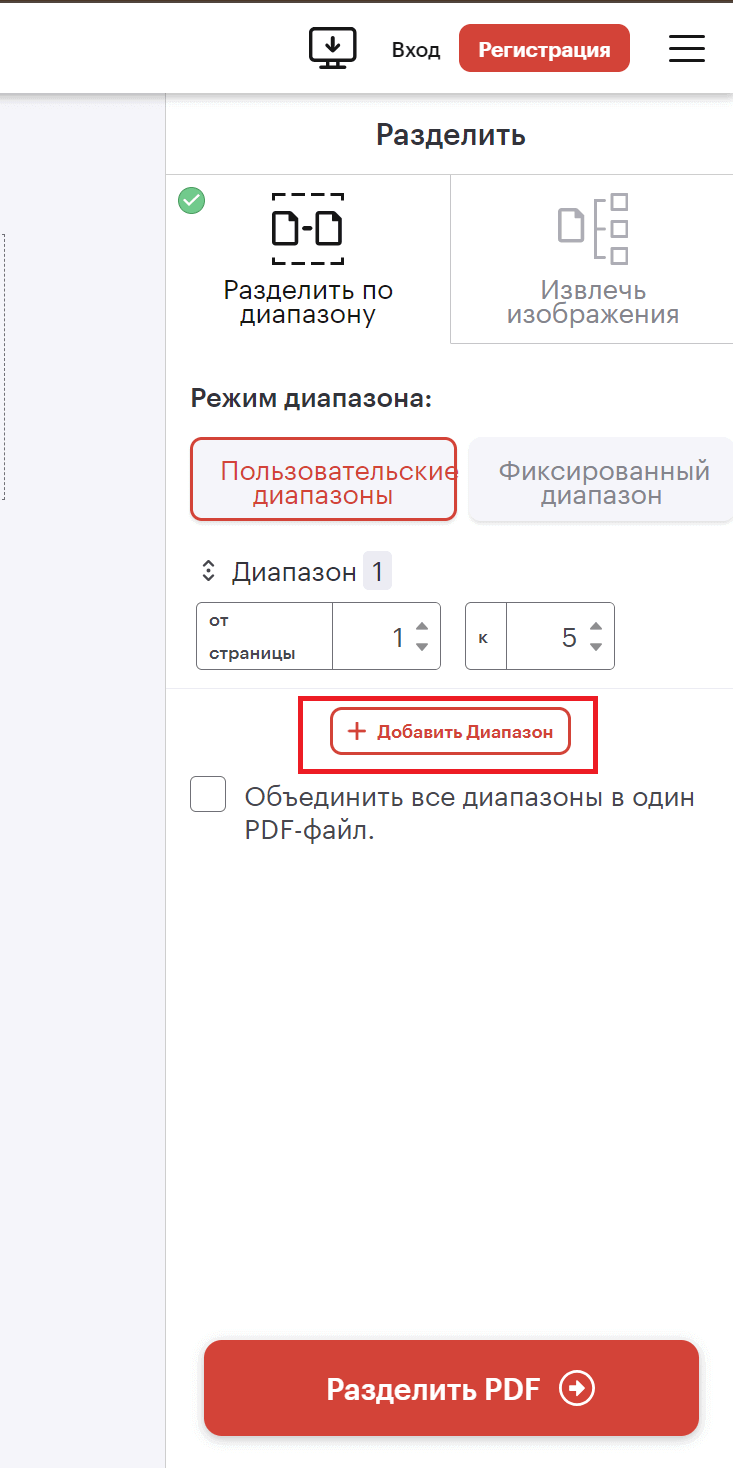
Task: Click the Добавить Диапазон button
Action: pos(448,731)
